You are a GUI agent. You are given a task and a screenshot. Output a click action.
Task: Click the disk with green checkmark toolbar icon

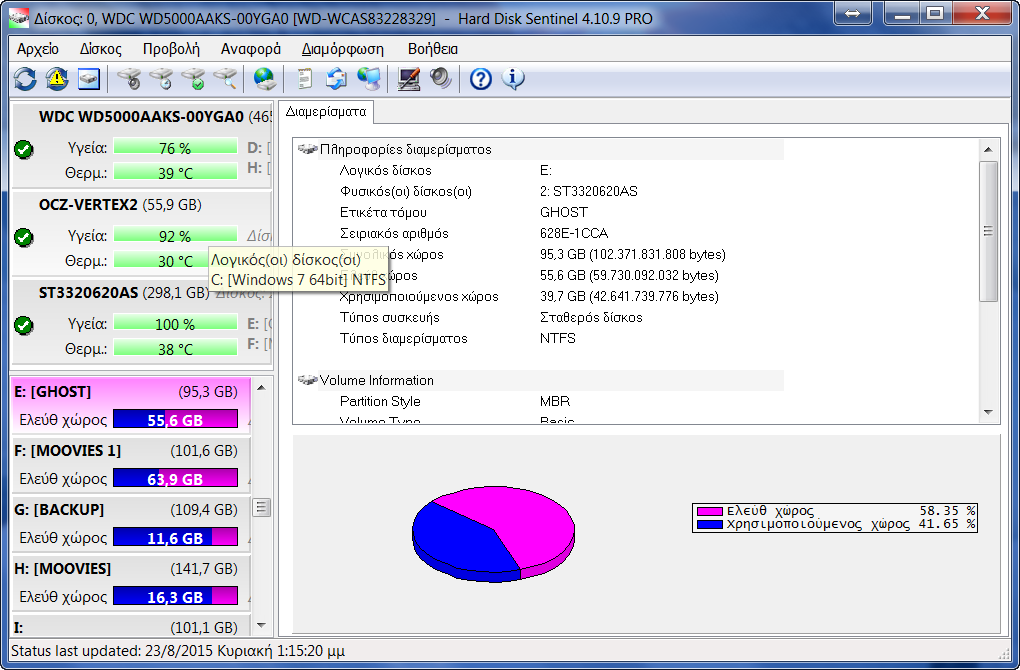tap(193, 79)
